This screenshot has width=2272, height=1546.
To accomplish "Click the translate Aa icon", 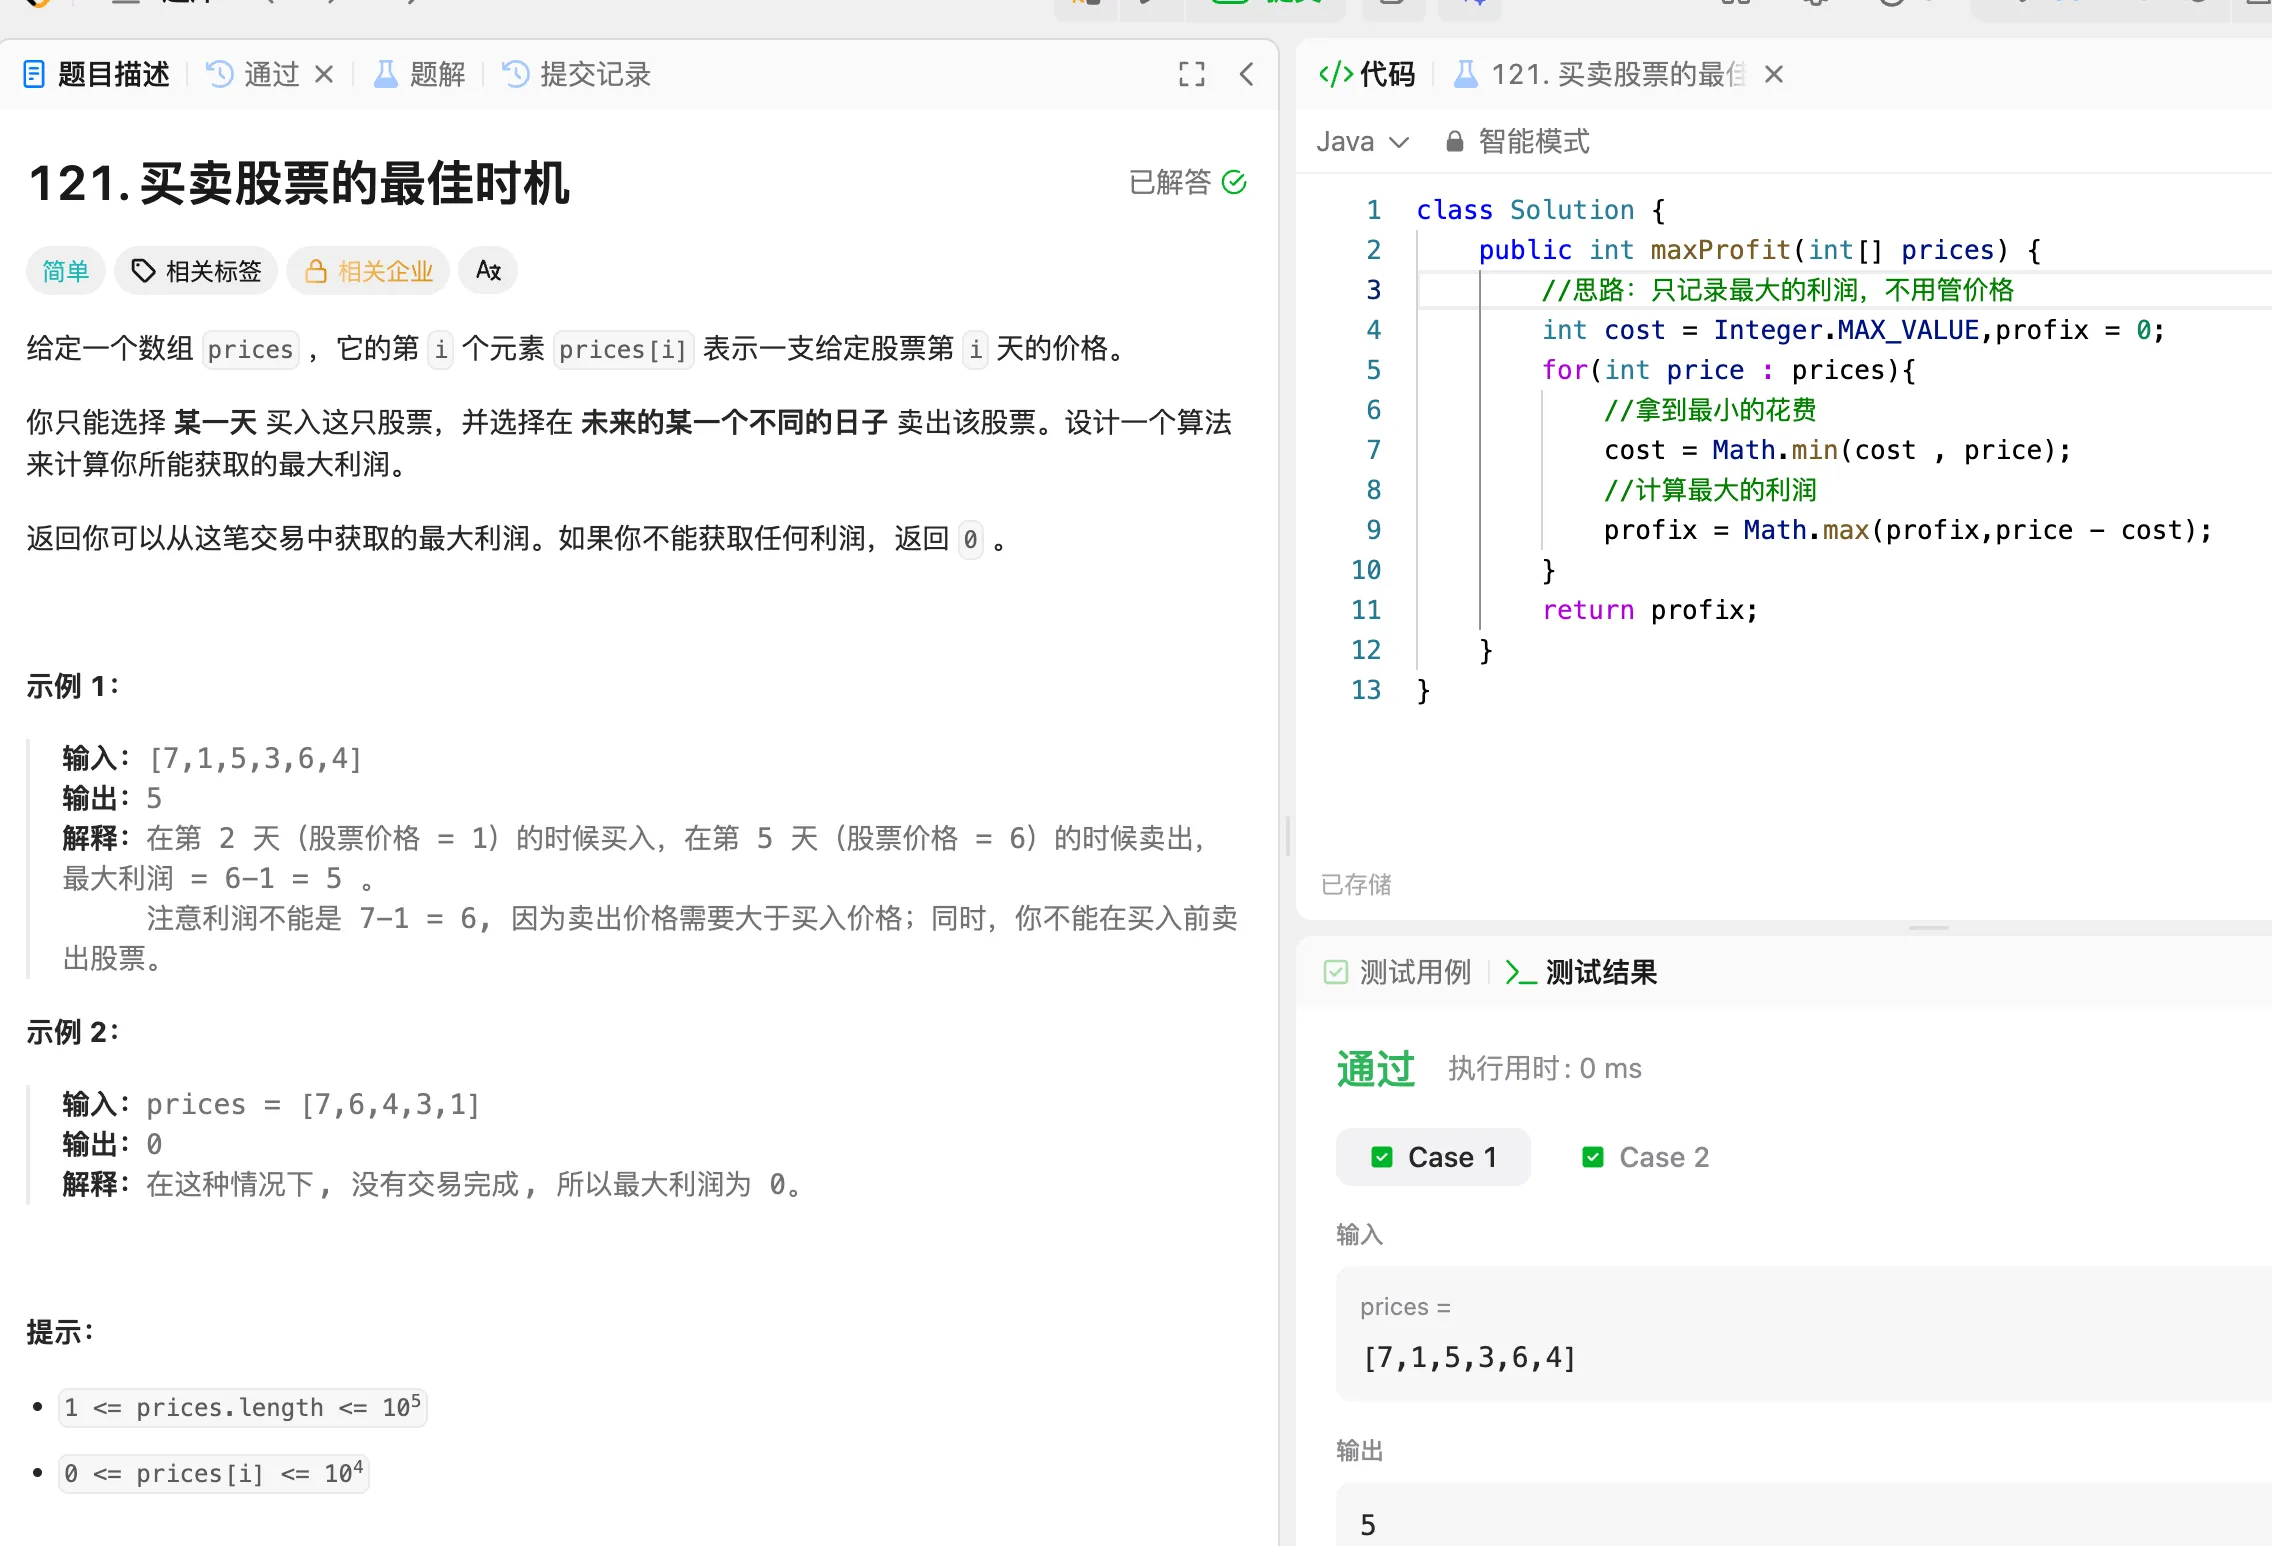I will point(488,271).
